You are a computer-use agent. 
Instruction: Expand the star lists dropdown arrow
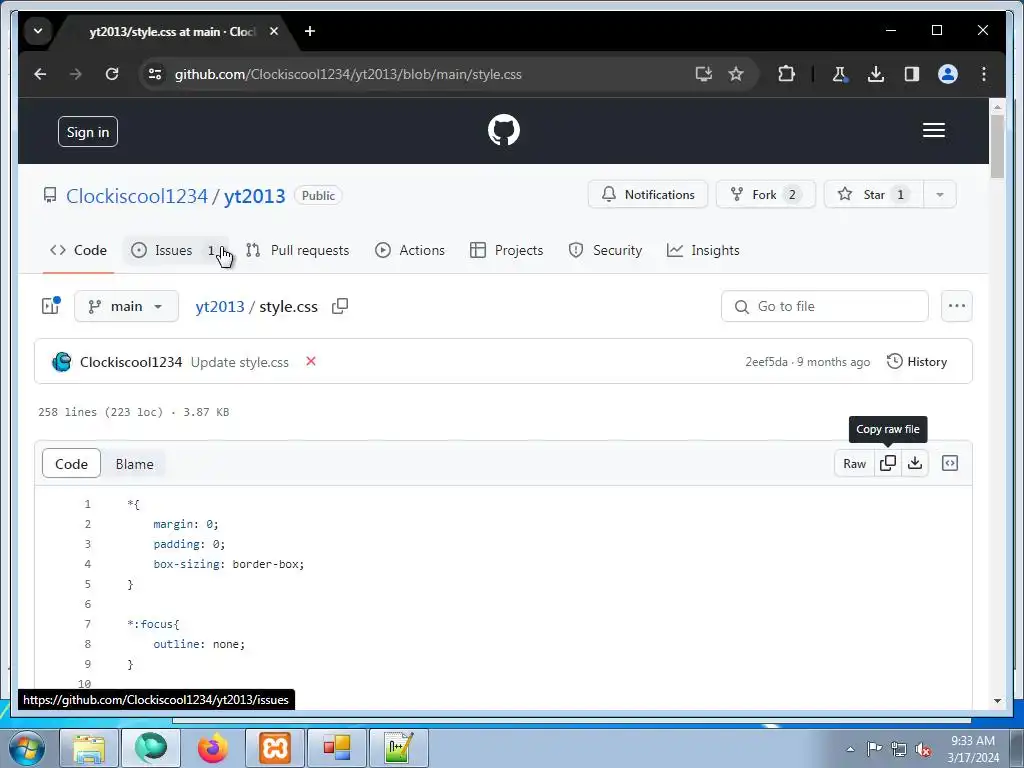(940, 195)
